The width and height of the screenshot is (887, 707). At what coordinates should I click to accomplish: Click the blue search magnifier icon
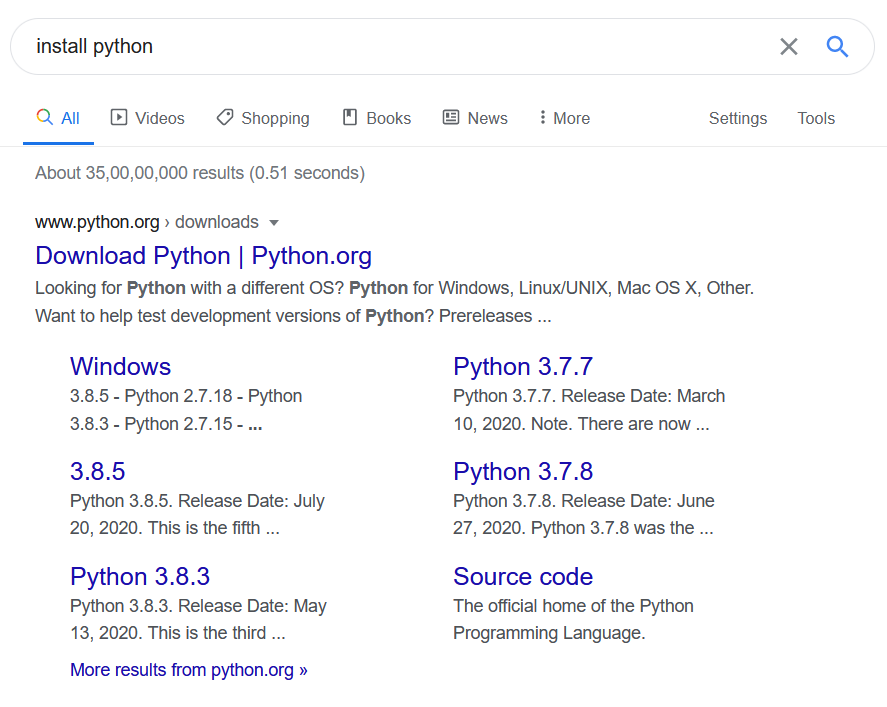tap(837, 46)
